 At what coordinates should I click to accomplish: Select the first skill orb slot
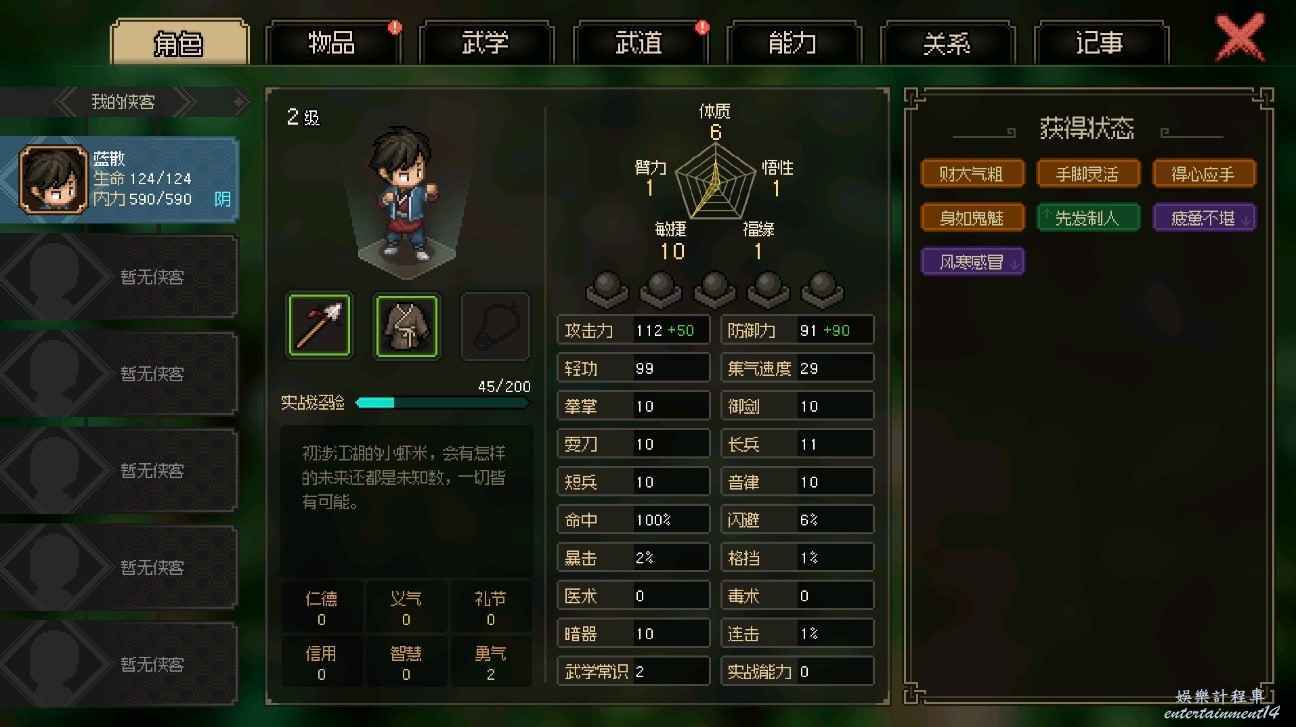606,288
